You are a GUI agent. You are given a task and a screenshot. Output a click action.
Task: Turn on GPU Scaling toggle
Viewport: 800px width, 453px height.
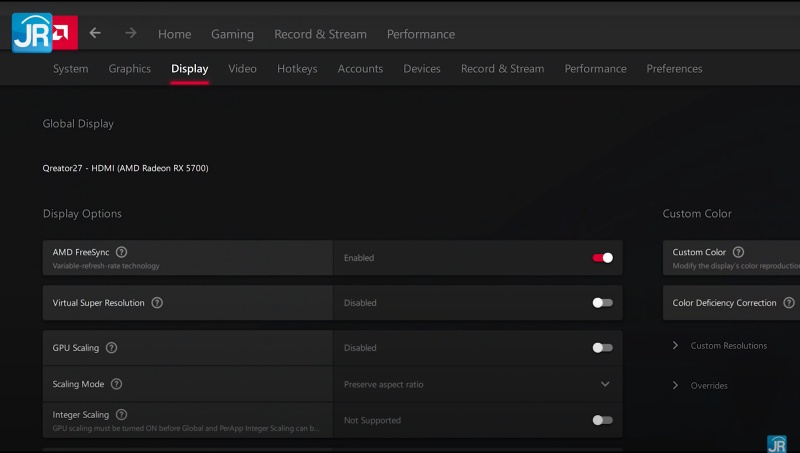coord(603,347)
